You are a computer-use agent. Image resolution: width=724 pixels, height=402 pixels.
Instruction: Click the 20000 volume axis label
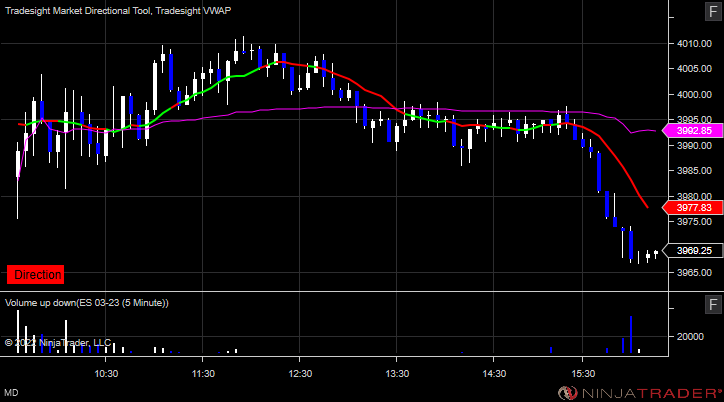(690, 336)
